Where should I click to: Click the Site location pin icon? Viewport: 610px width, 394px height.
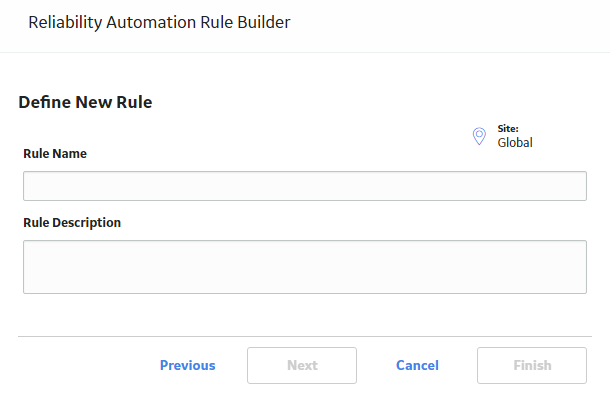click(x=479, y=136)
